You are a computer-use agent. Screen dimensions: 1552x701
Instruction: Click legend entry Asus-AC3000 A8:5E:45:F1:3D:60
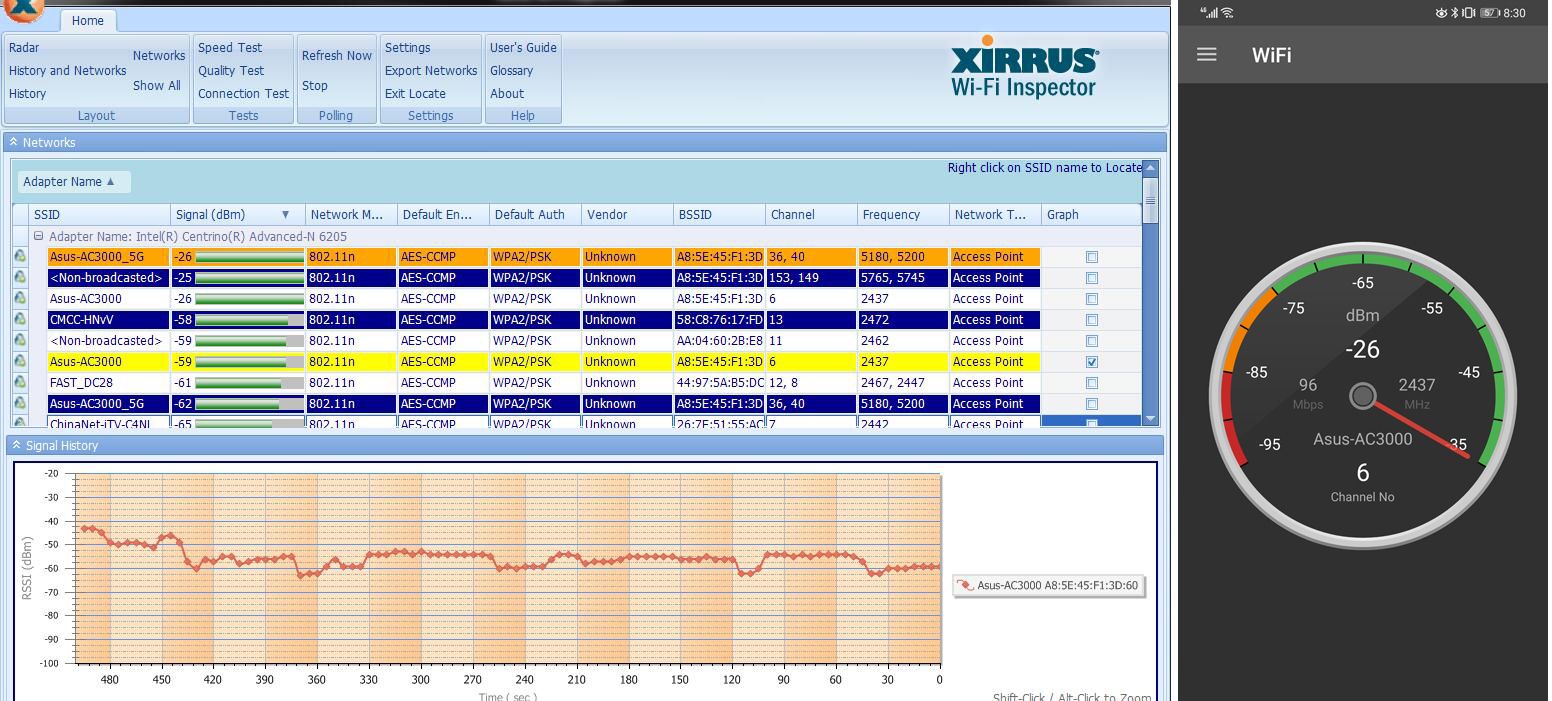coord(1048,585)
